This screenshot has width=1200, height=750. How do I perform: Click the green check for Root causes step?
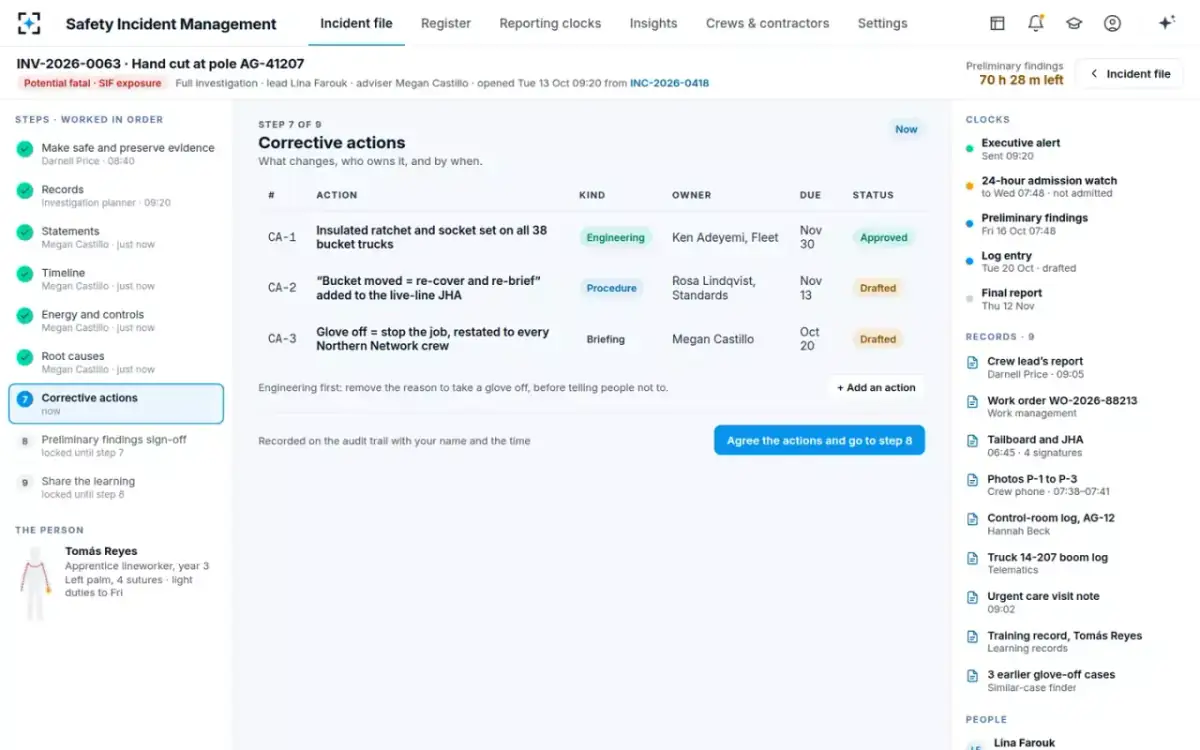coord(25,357)
